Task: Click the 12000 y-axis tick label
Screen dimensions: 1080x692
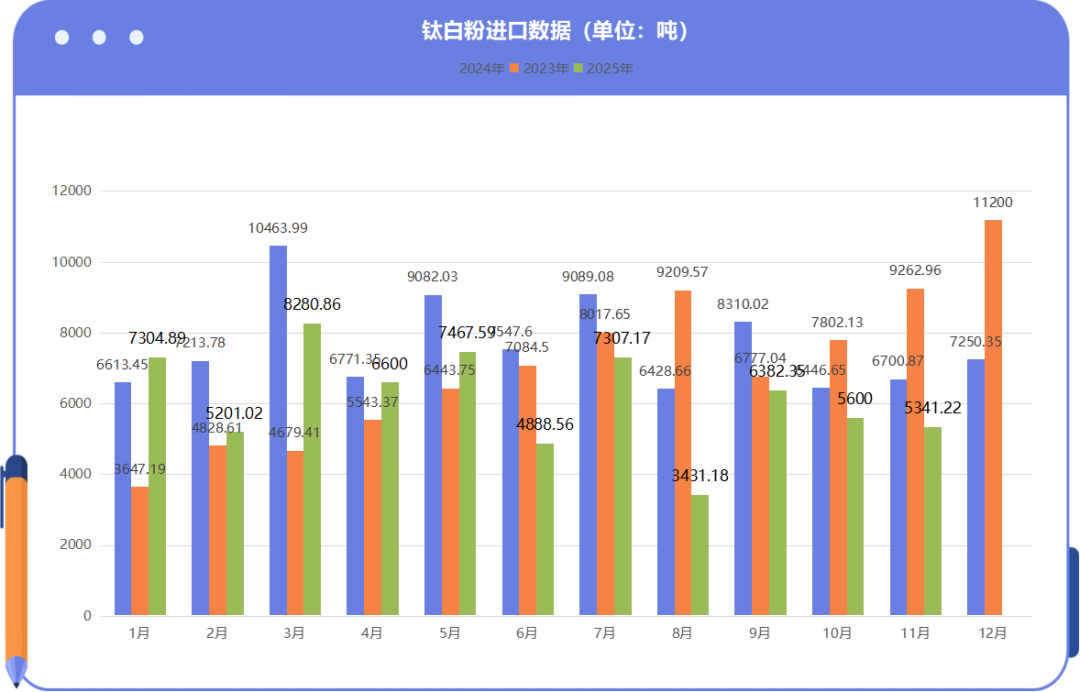Action: [x=73, y=191]
